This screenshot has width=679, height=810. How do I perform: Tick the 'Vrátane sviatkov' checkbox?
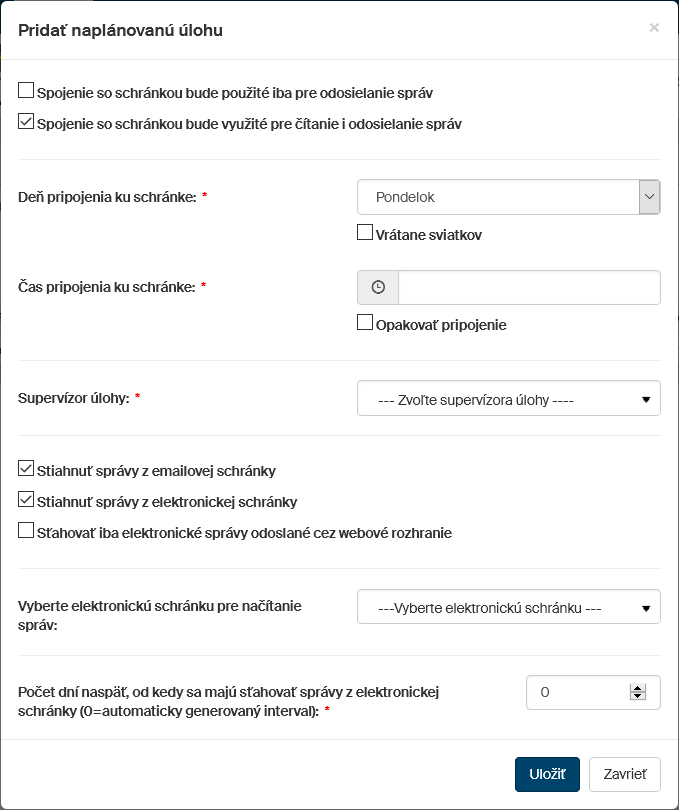click(x=365, y=233)
